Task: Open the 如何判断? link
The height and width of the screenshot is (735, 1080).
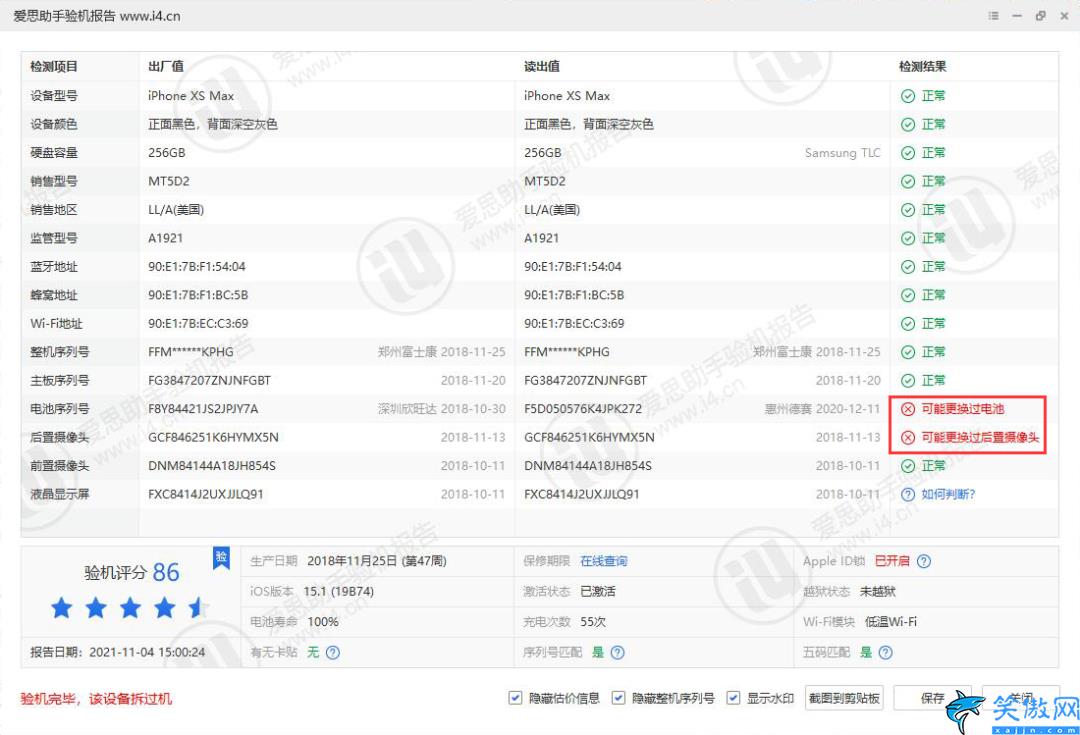Action: point(948,495)
